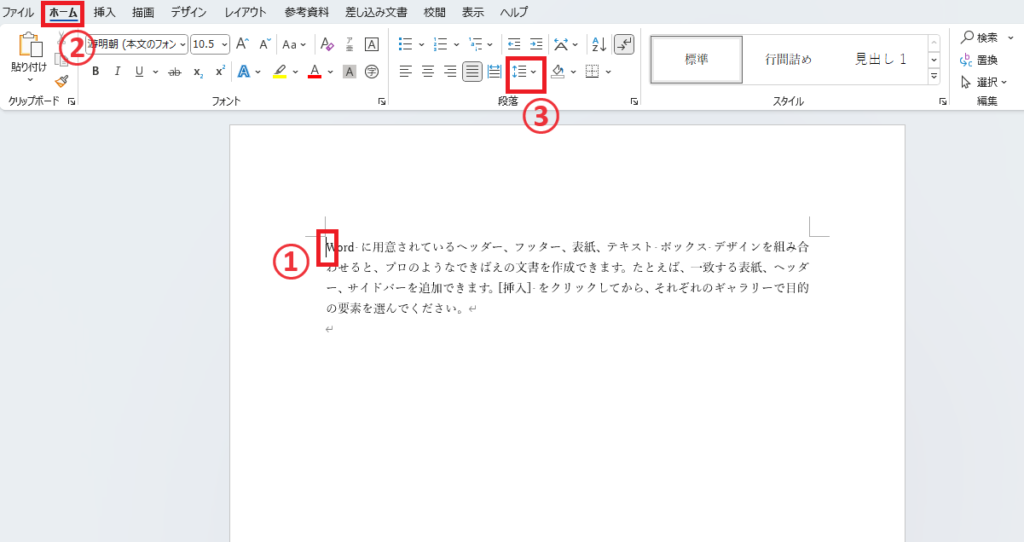Image resolution: width=1024 pixels, height=542 pixels.
Task: Toggle Italic formatting
Action: (117, 71)
